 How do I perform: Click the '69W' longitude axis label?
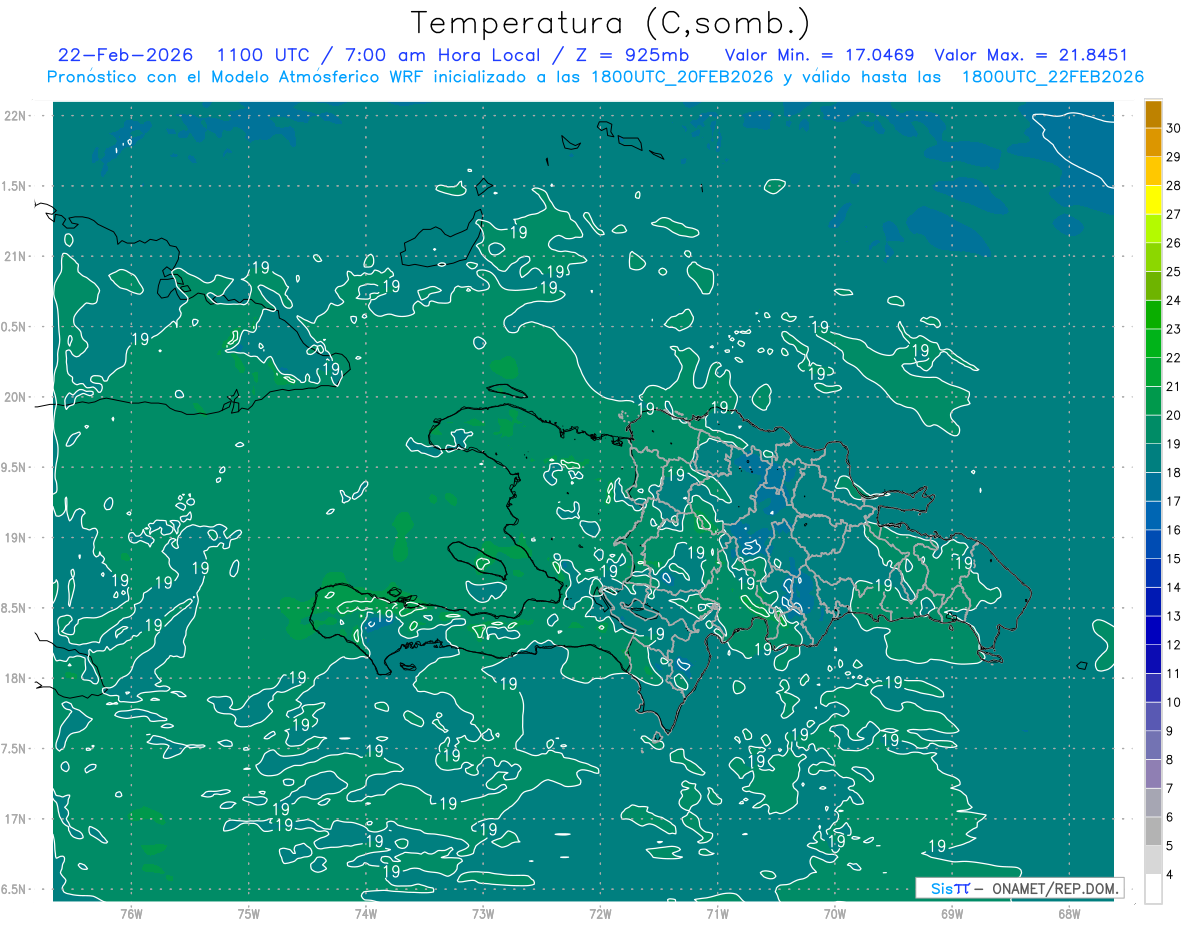[952, 913]
